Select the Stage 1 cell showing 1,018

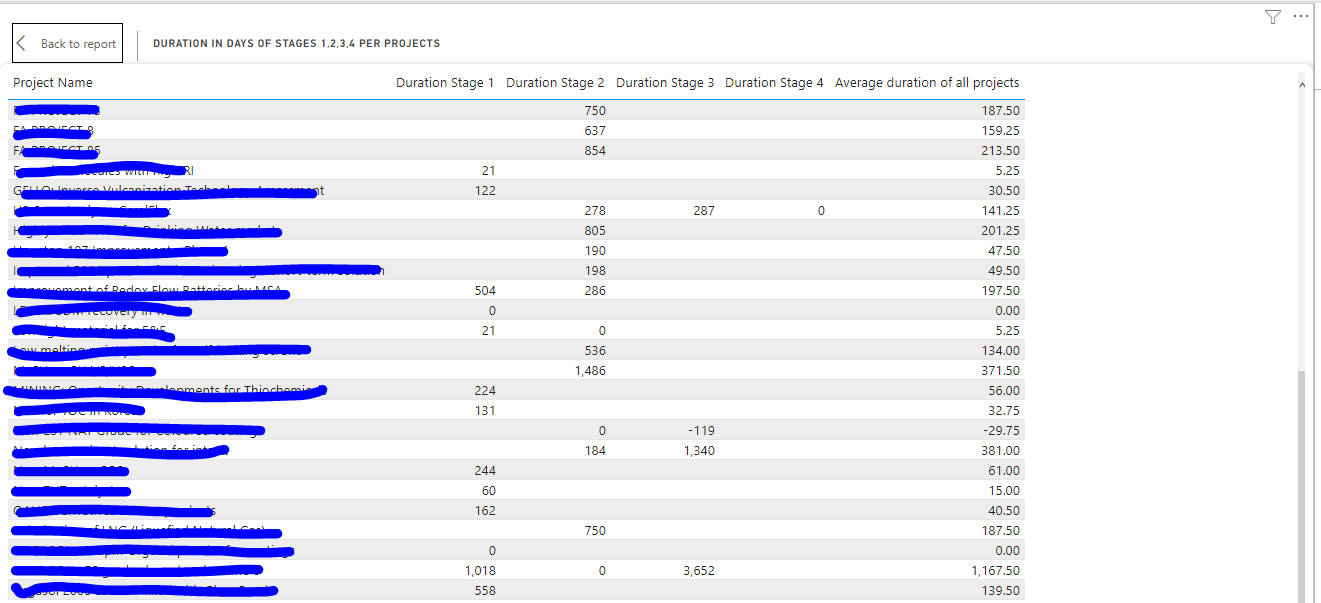[x=480, y=571]
